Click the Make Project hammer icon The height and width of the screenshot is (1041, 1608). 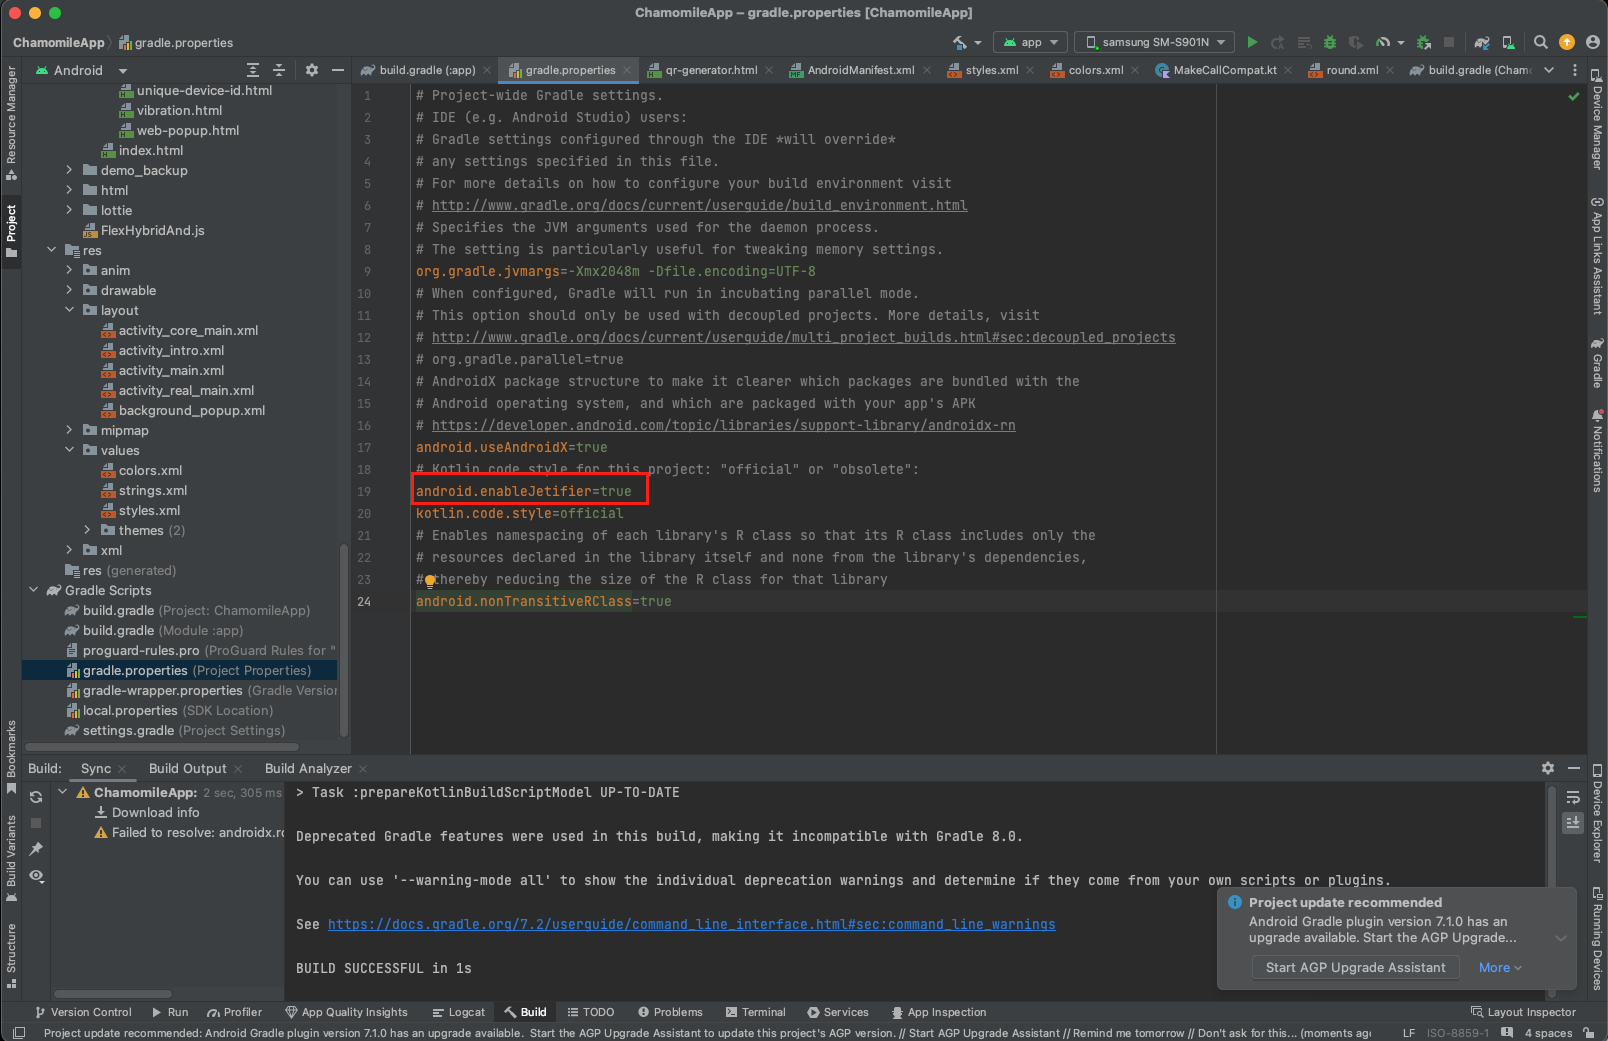(960, 42)
